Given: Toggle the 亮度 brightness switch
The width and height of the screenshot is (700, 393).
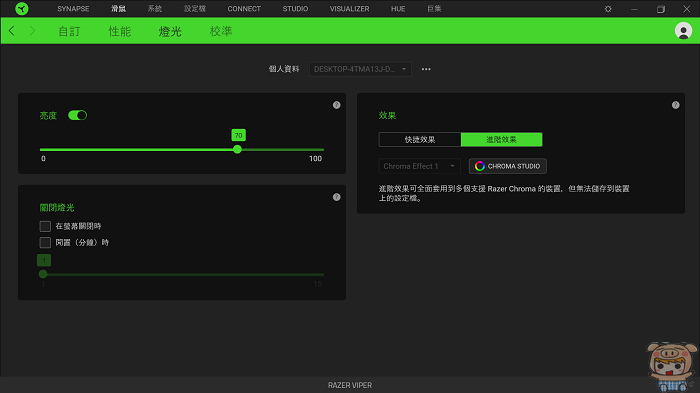Looking at the screenshot, I should 77,115.
